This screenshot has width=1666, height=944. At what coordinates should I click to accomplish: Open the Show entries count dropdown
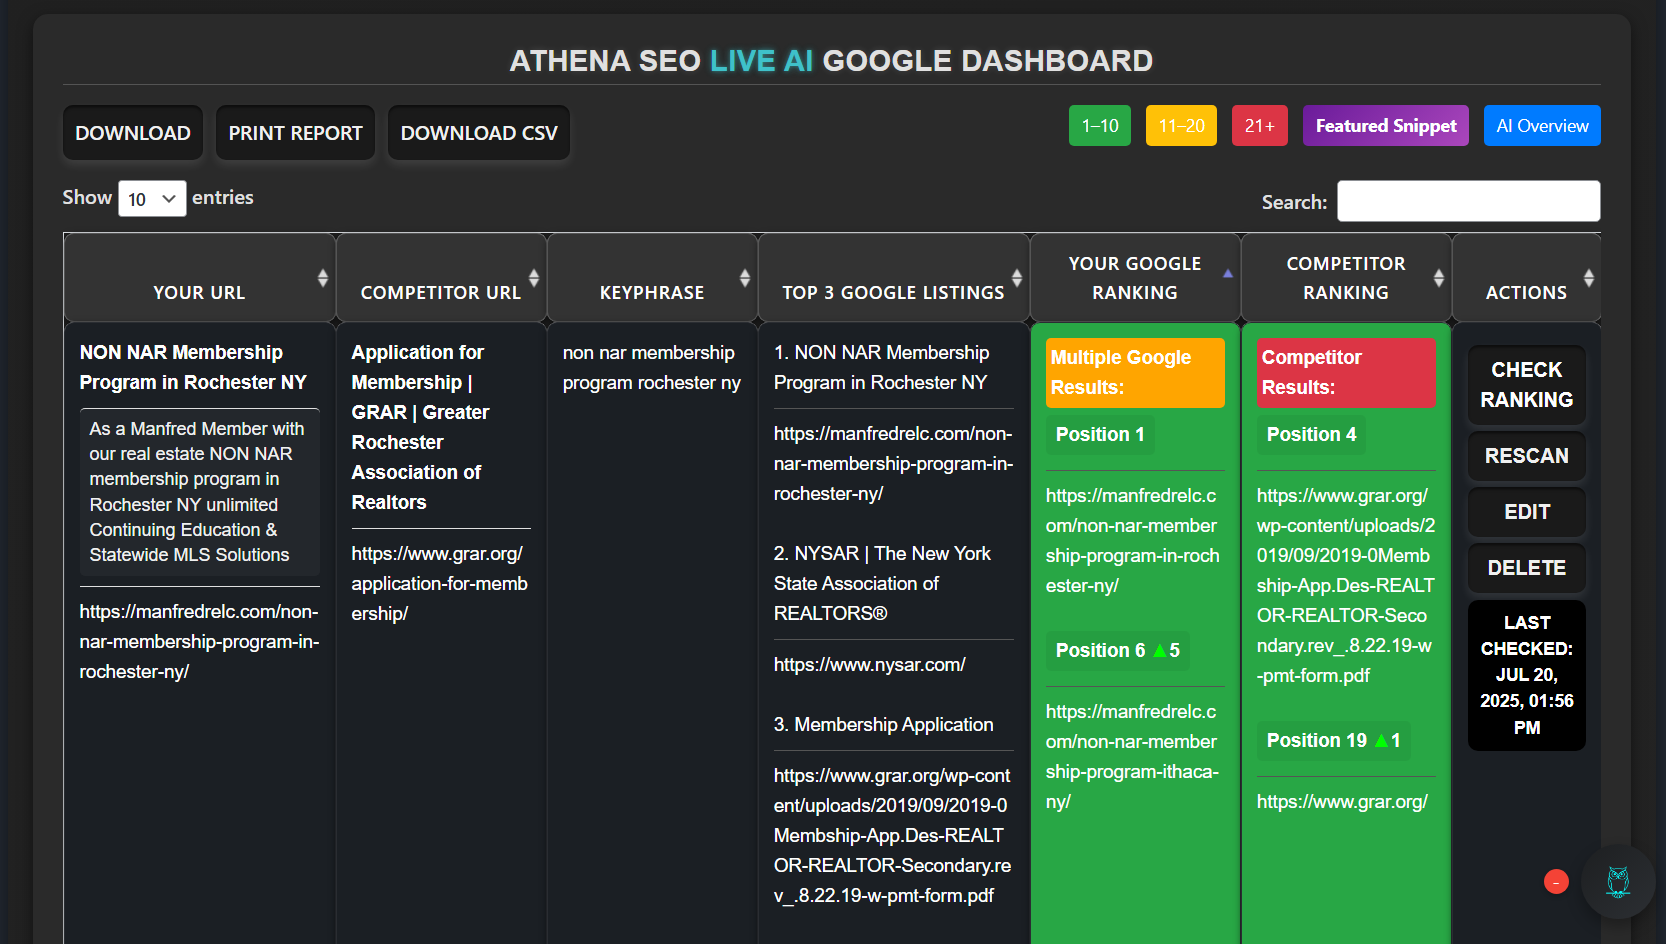coord(152,199)
